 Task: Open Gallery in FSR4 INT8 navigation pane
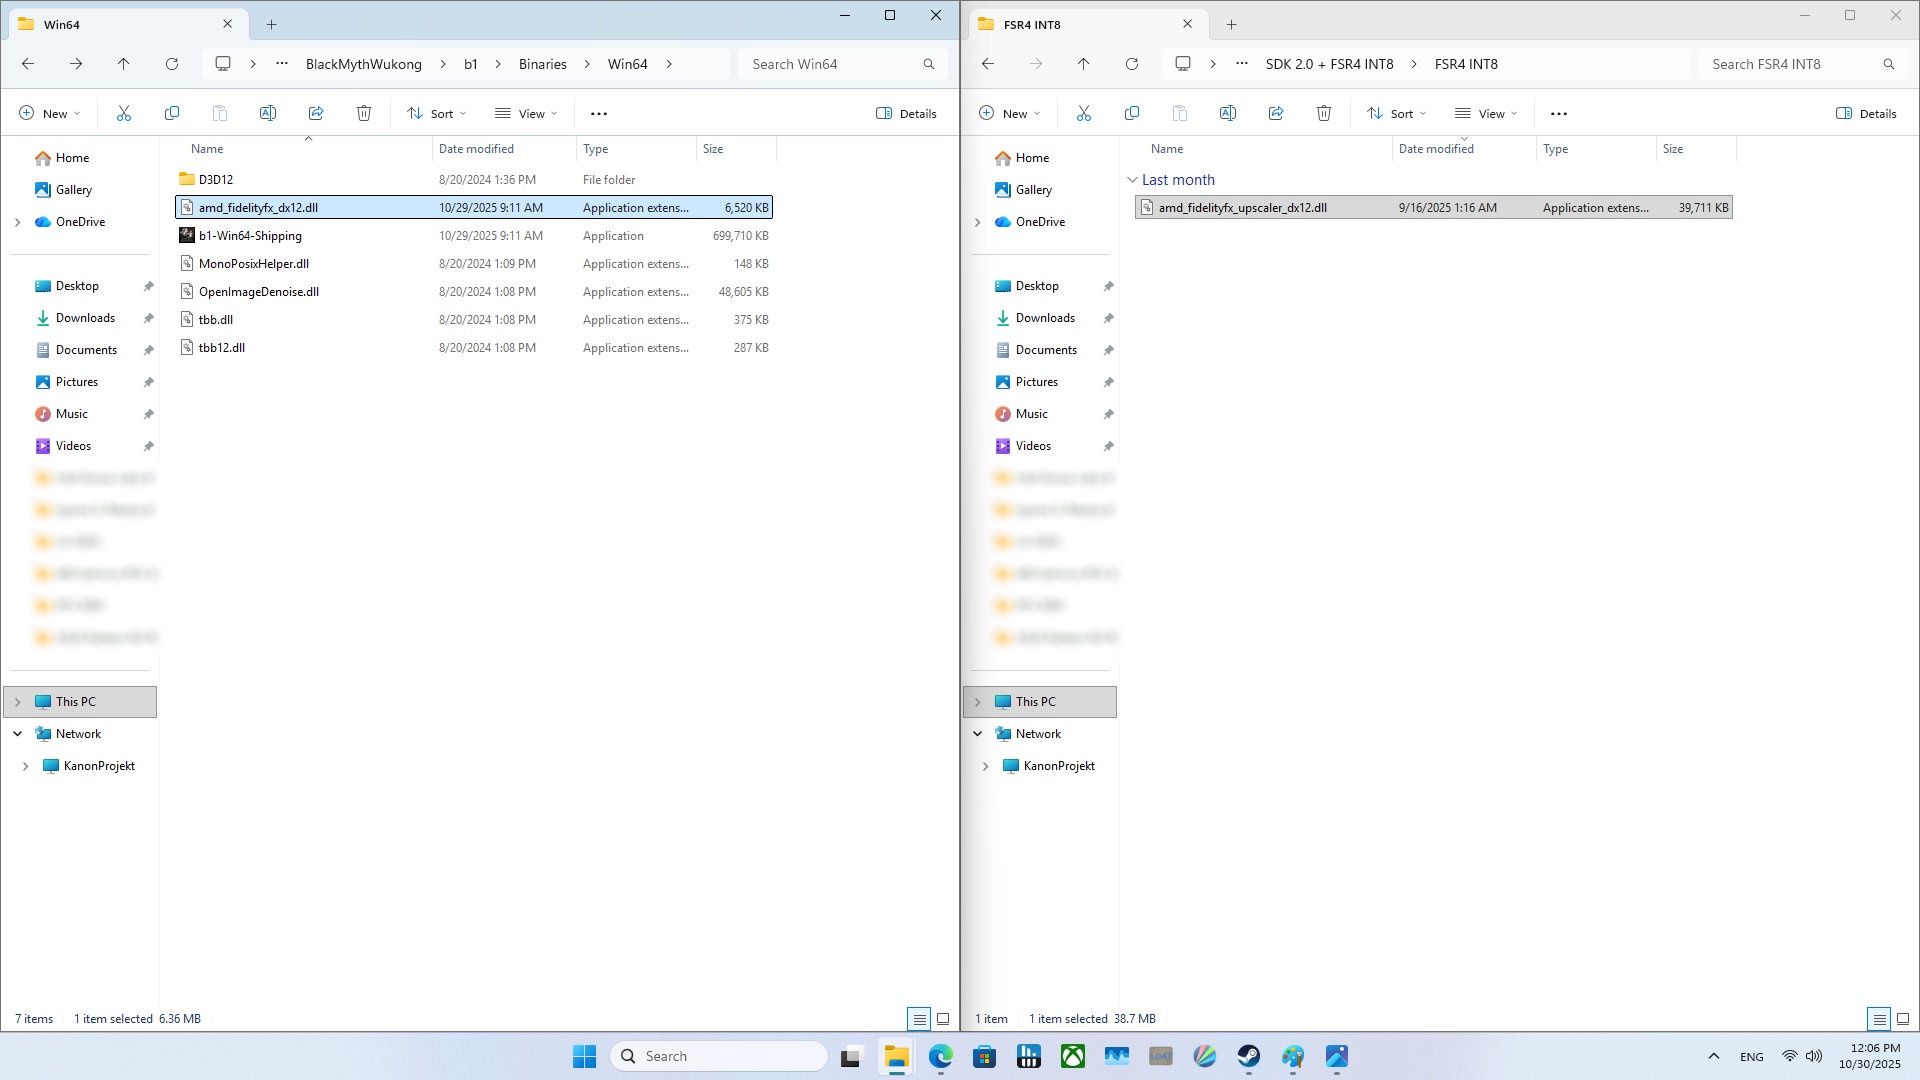pos(1034,190)
